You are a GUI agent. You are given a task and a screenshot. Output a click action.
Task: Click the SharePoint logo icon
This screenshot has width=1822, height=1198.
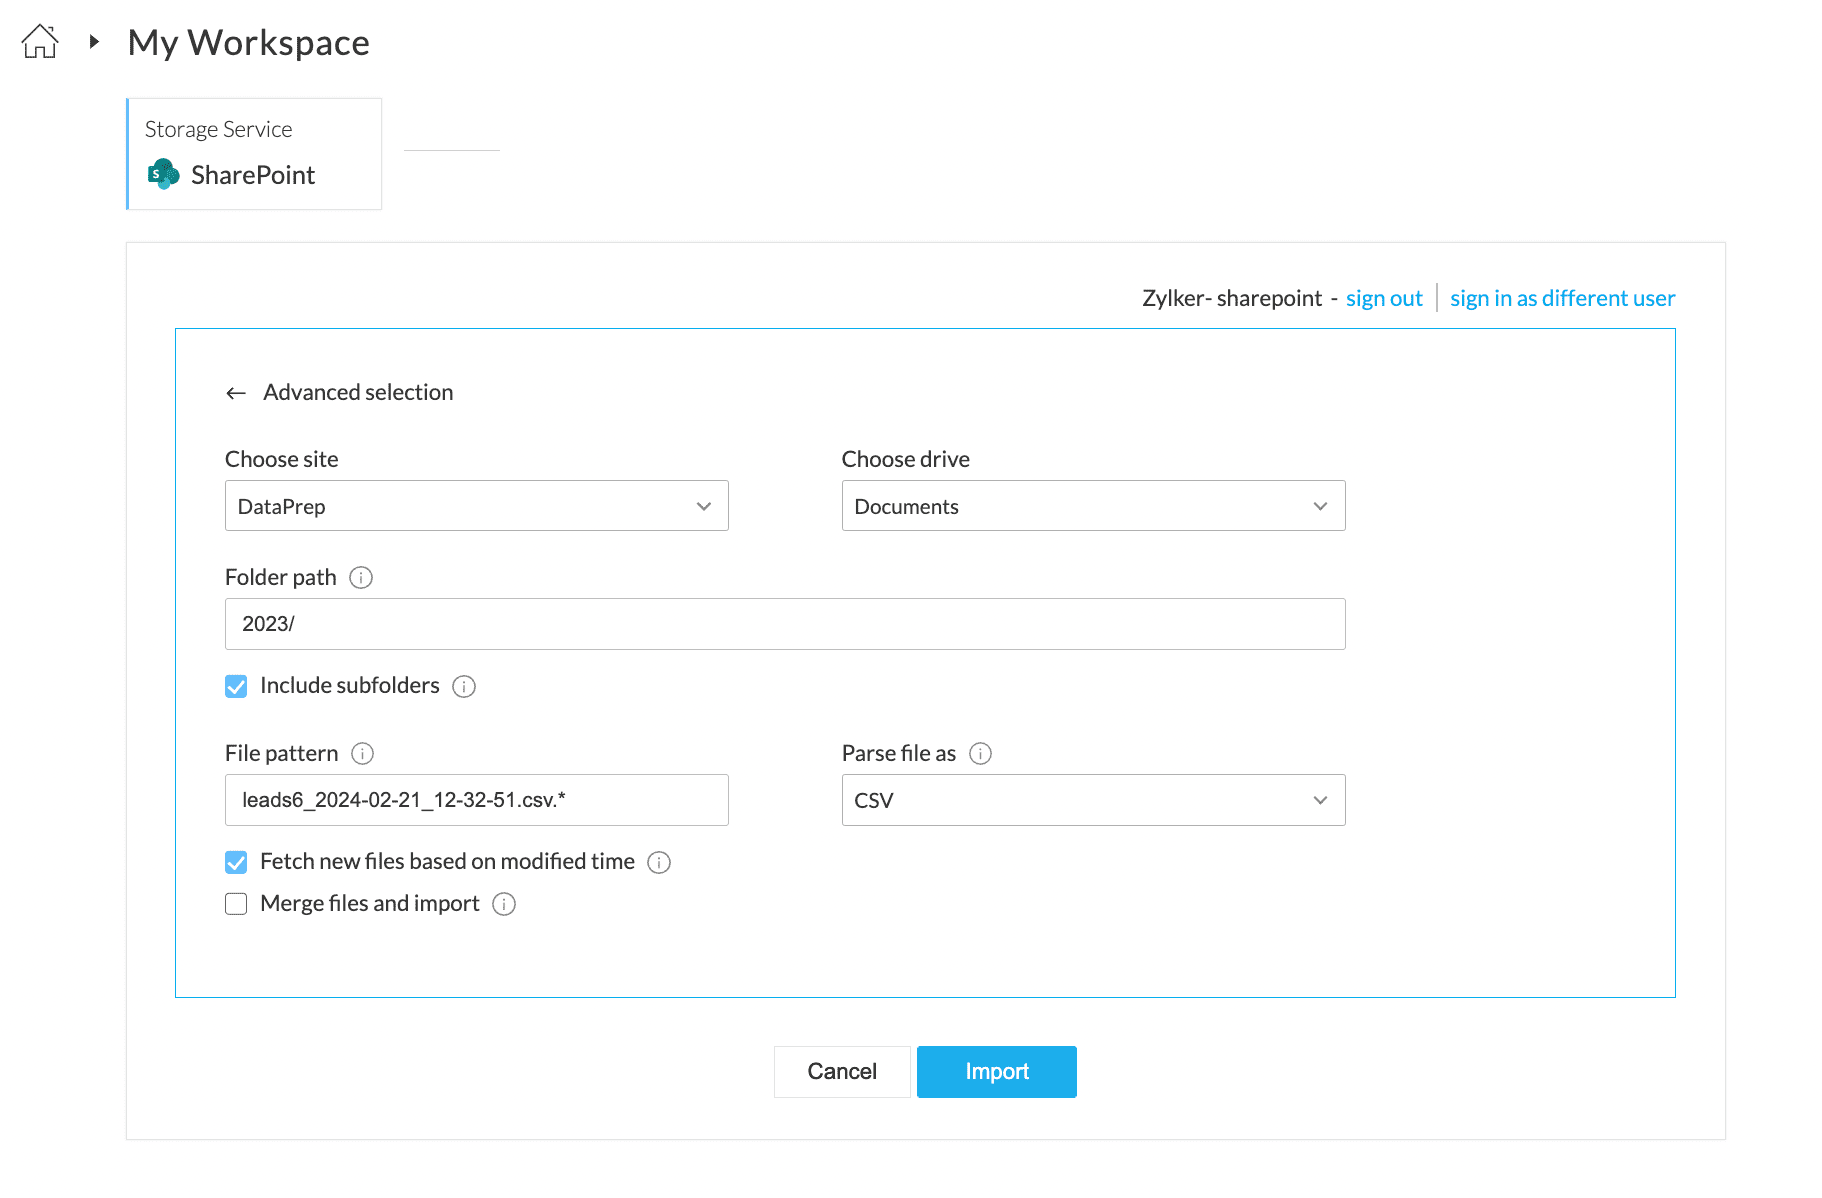(163, 174)
